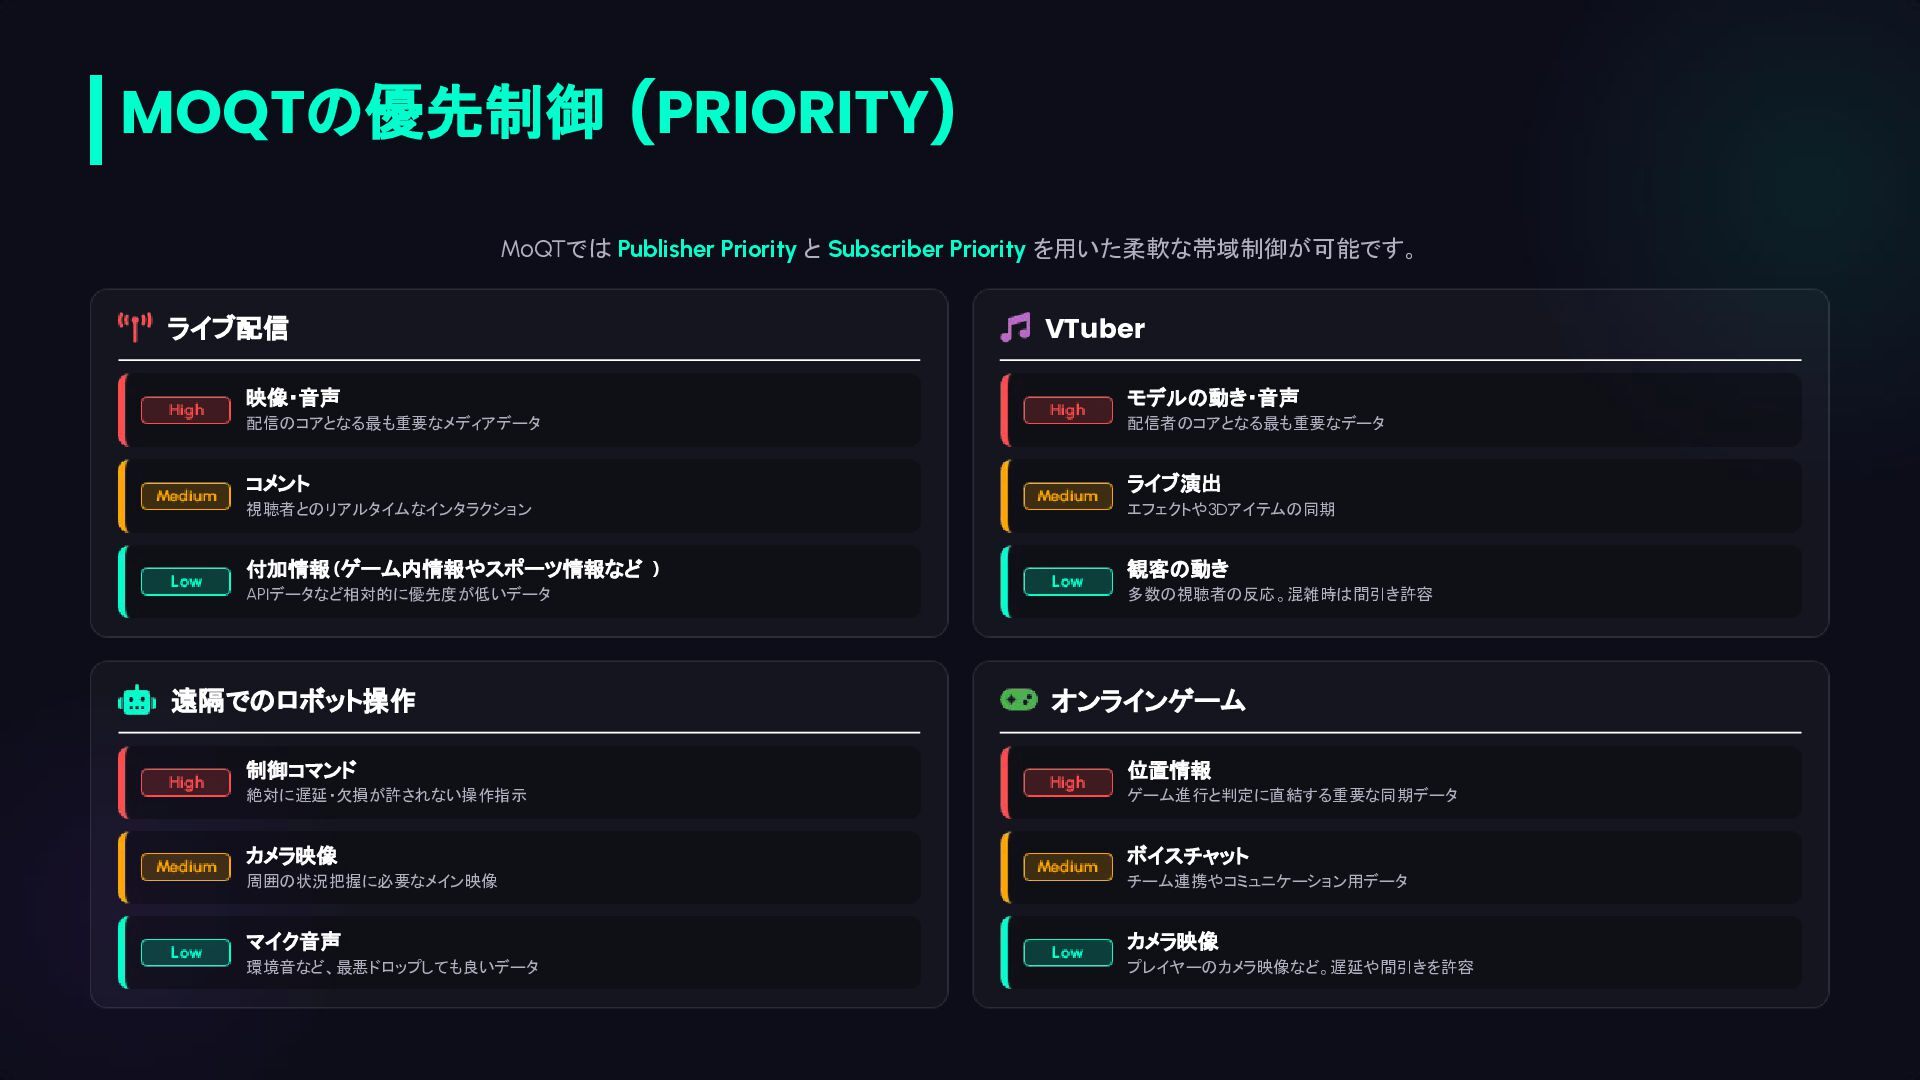Click the Publisher Priority text
This screenshot has width=1920, height=1080.
tap(706, 249)
